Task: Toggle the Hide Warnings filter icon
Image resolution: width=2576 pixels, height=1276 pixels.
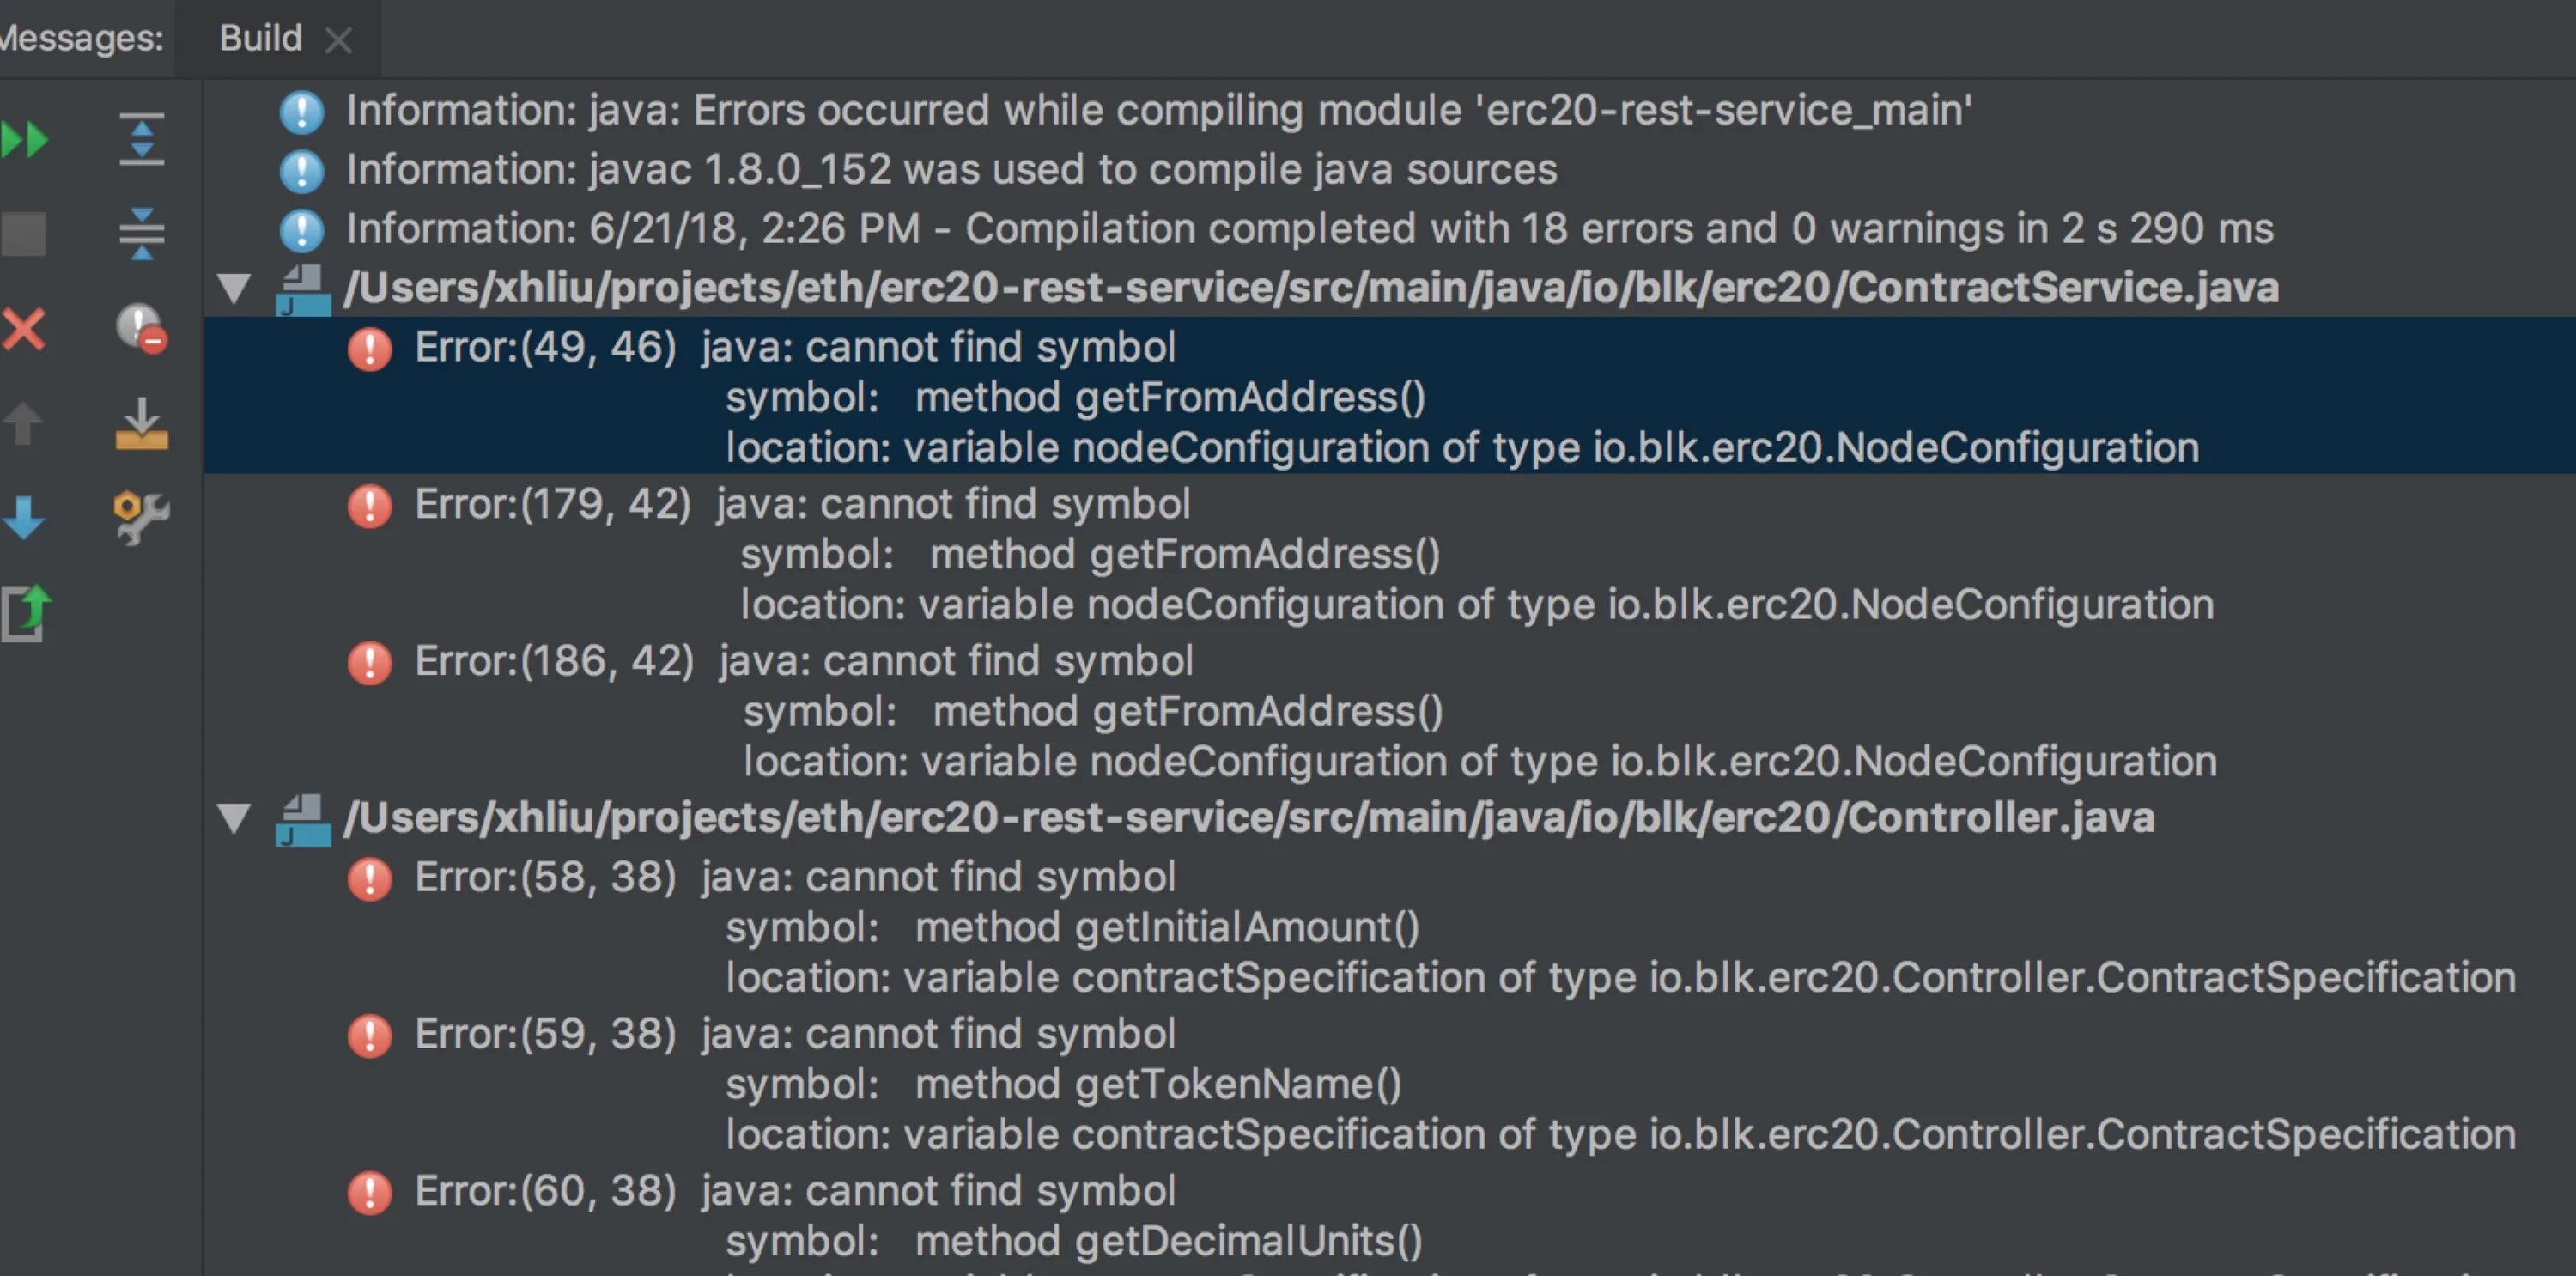Action: [x=141, y=328]
